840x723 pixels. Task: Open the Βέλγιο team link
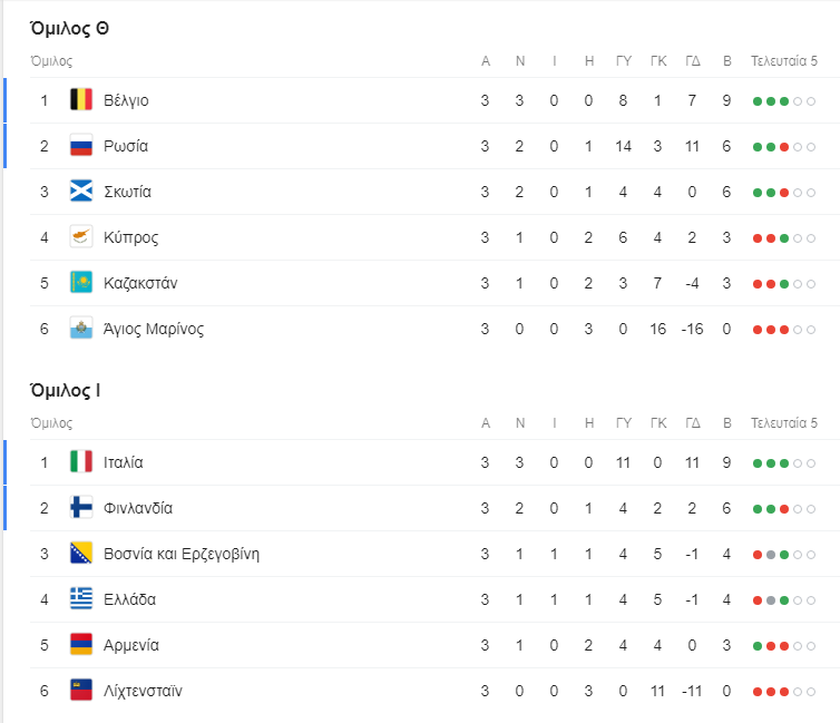pyautogui.click(x=126, y=100)
